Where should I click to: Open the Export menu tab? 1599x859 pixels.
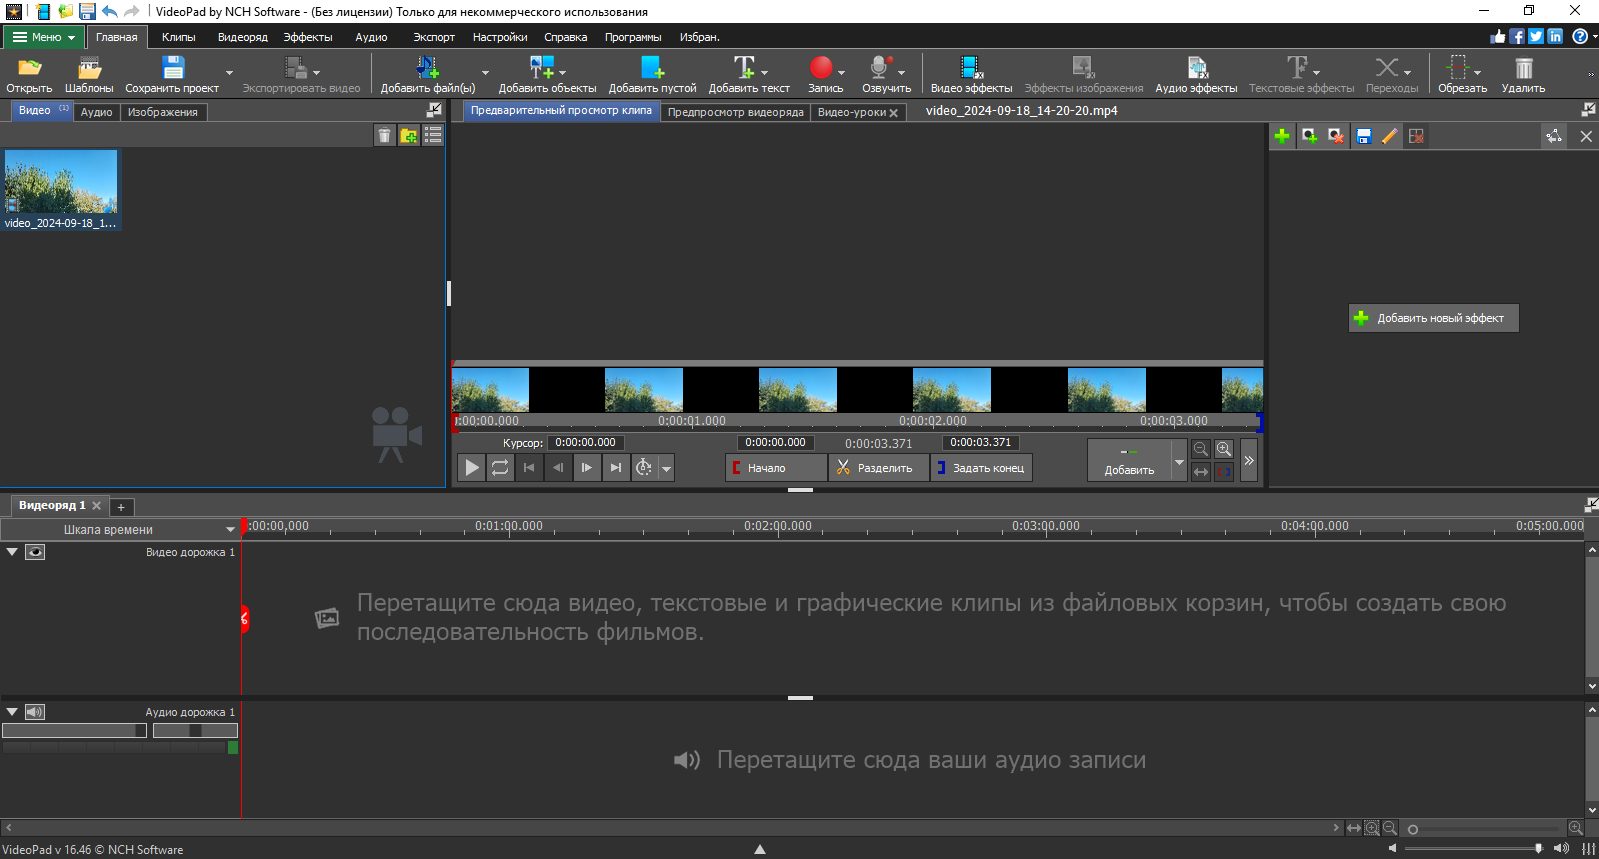[433, 37]
